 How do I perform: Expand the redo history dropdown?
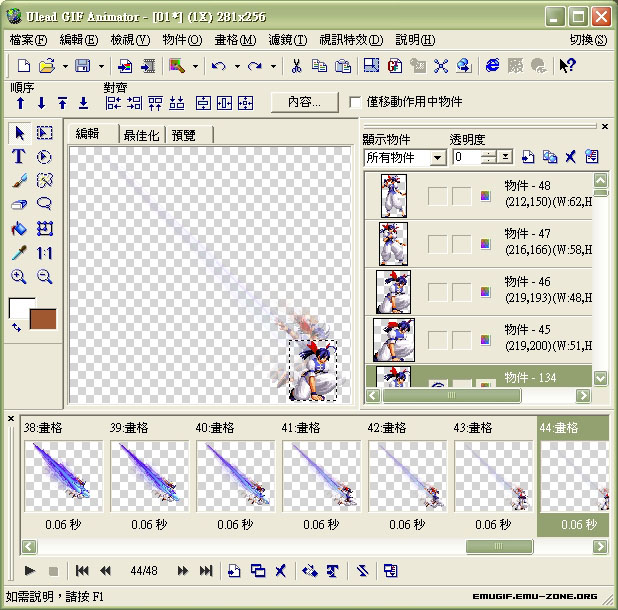click(x=273, y=66)
